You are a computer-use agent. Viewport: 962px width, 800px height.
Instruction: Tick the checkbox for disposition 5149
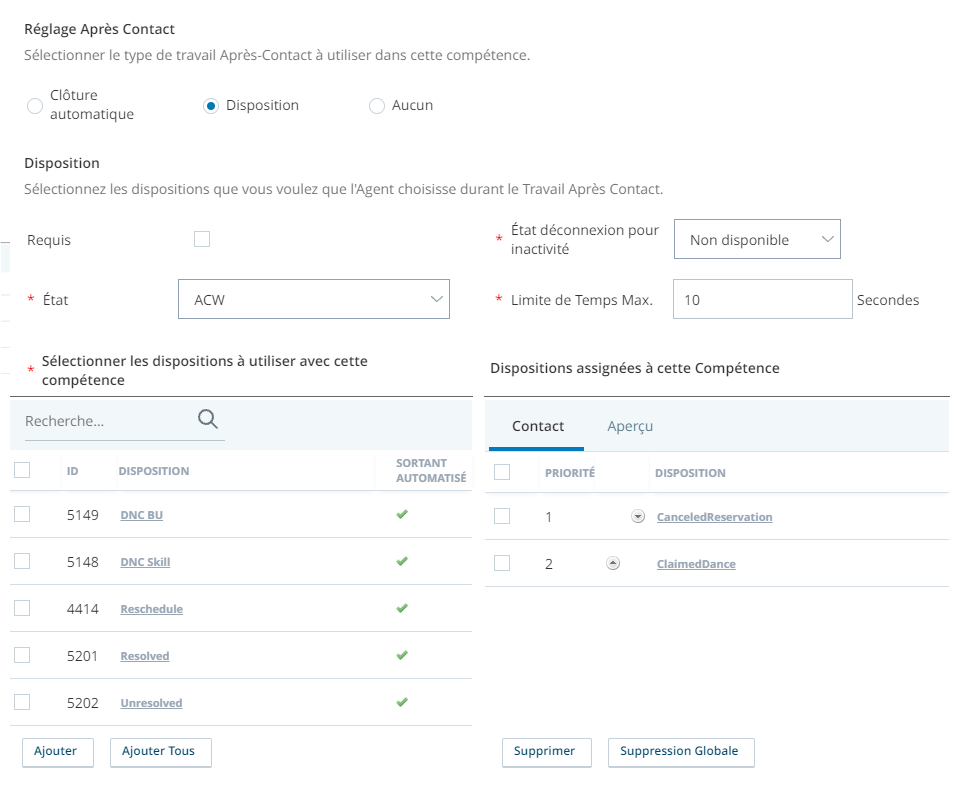click(x=22, y=514)
